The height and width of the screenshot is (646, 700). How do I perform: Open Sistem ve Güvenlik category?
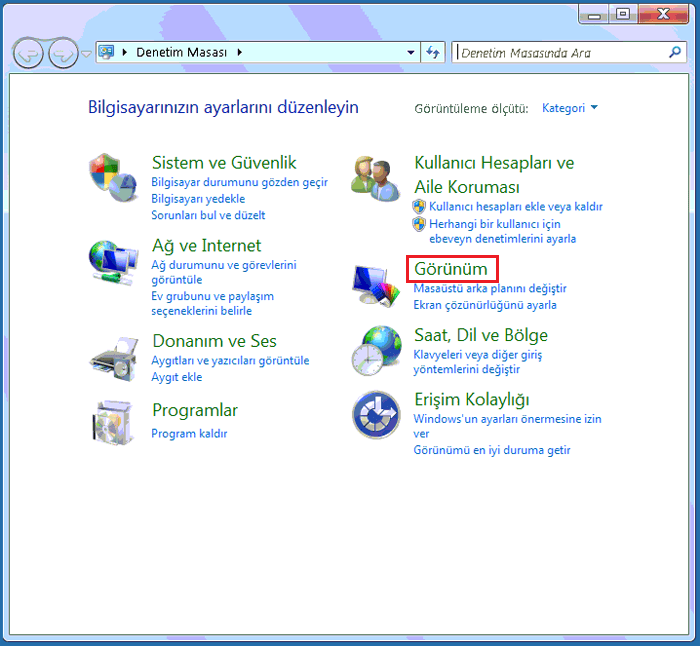224,163
